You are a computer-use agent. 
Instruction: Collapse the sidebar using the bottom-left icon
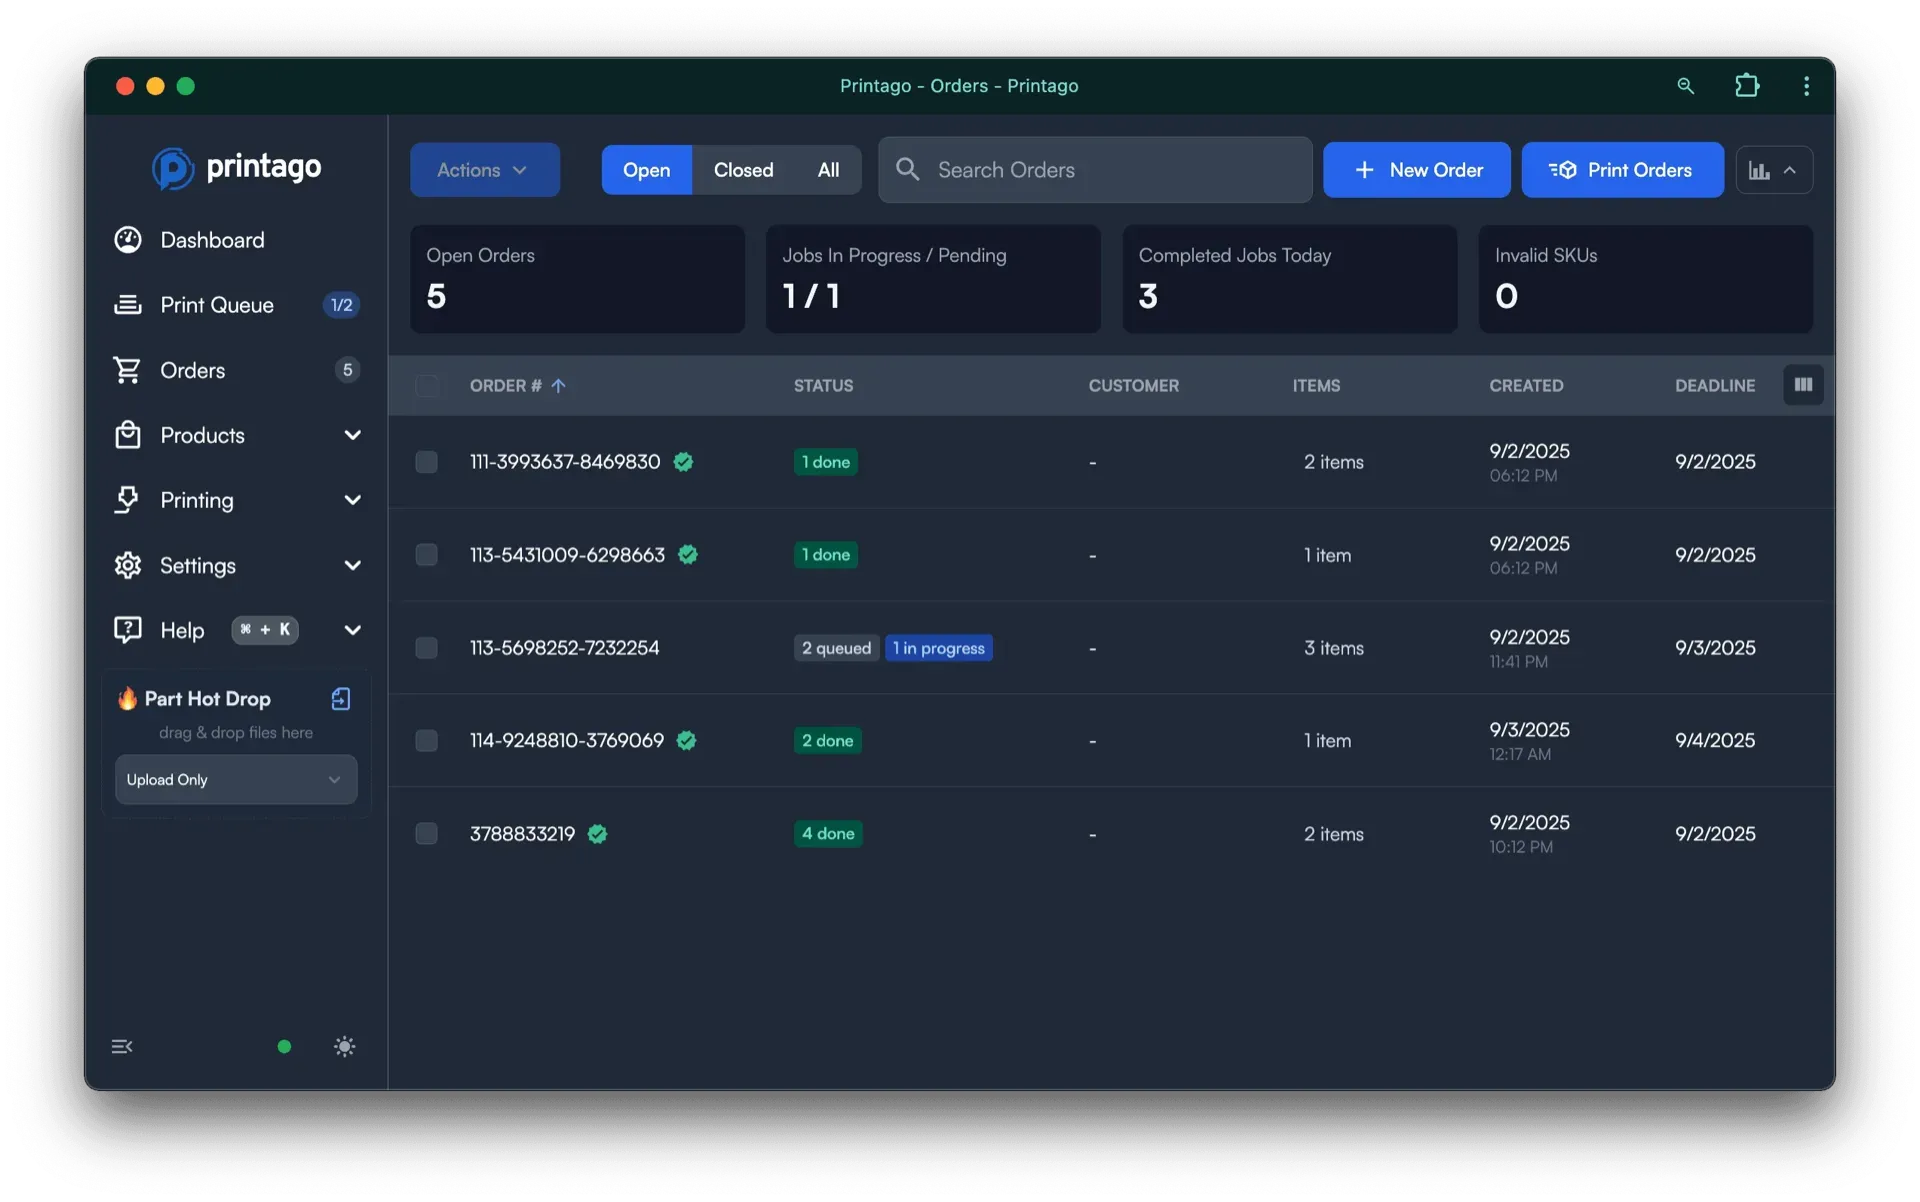coord(122,1046)
